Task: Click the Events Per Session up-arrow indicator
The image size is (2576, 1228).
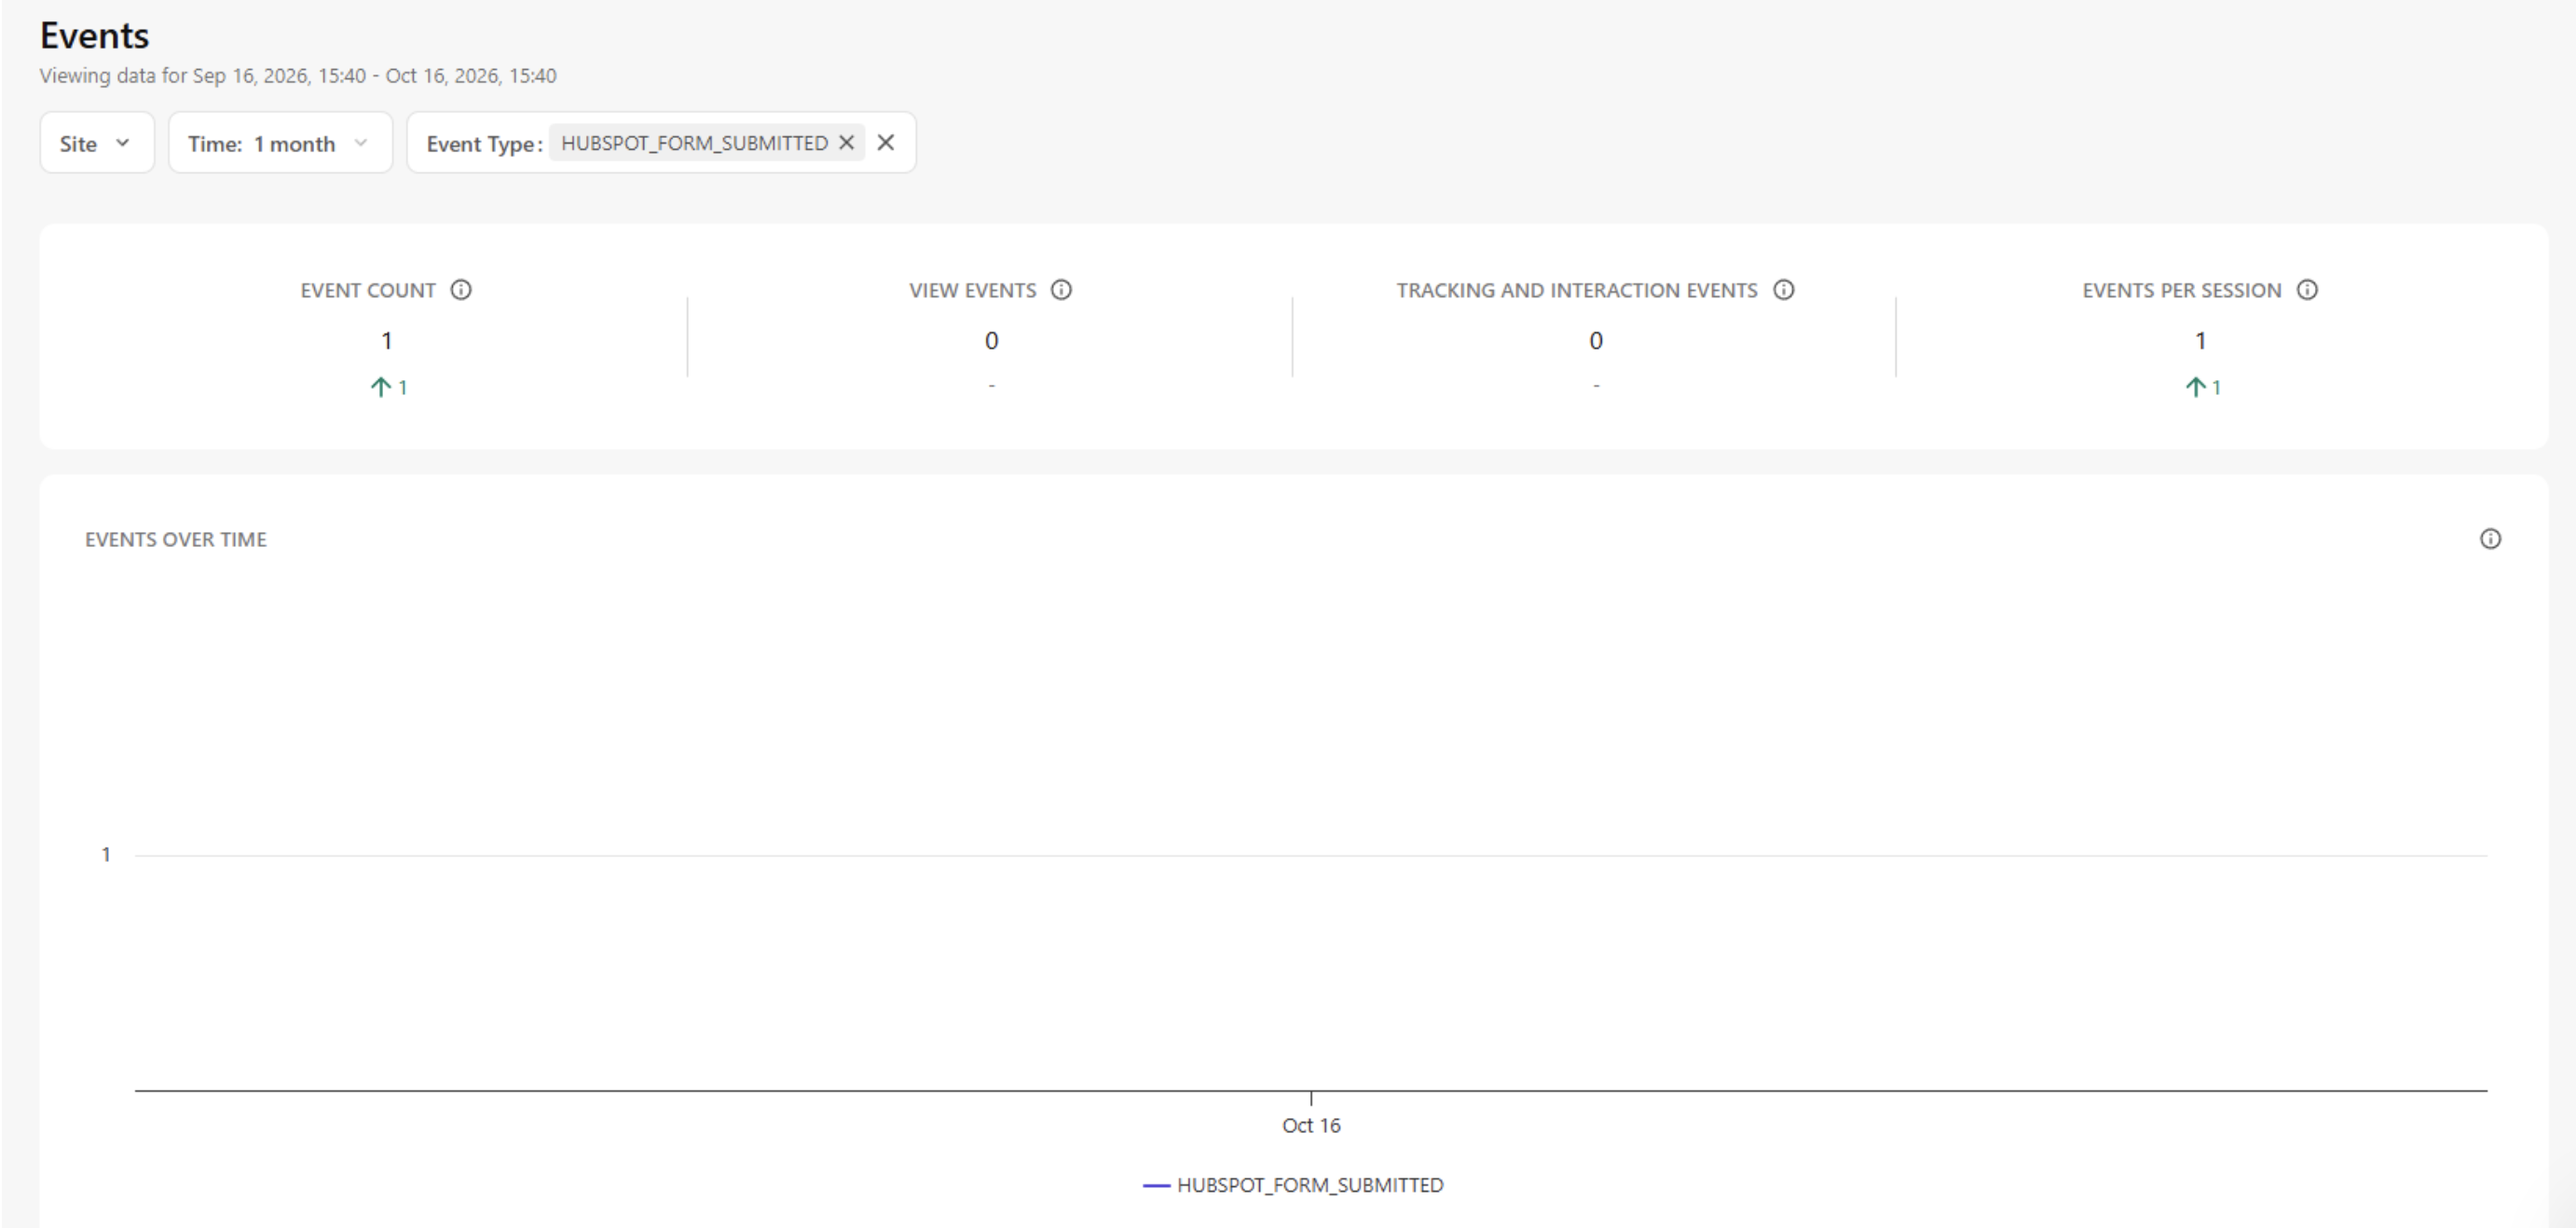Action: coord(2202,387)
